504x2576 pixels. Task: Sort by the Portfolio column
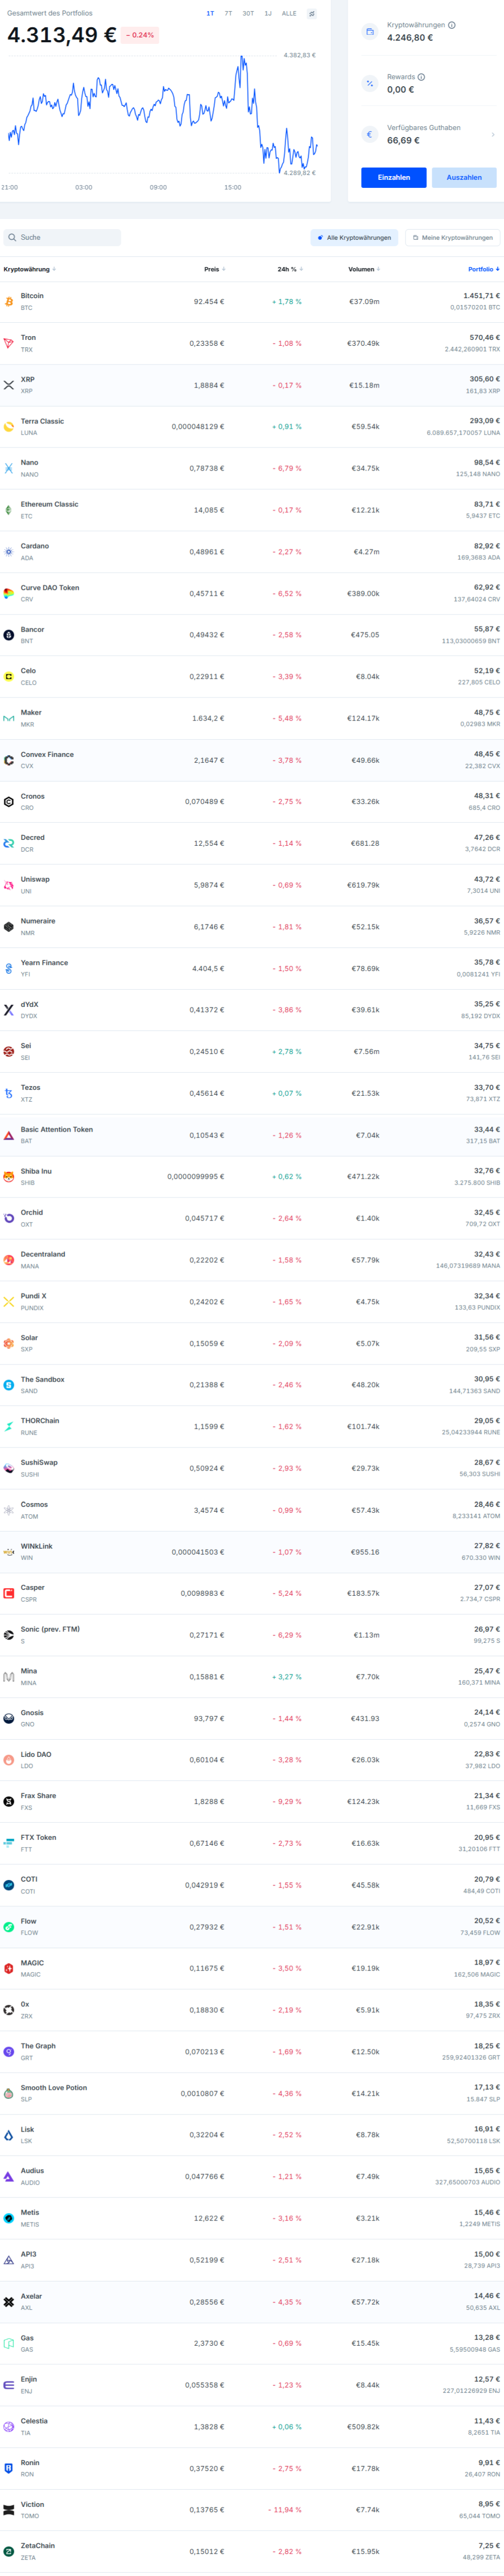[483, 269]
